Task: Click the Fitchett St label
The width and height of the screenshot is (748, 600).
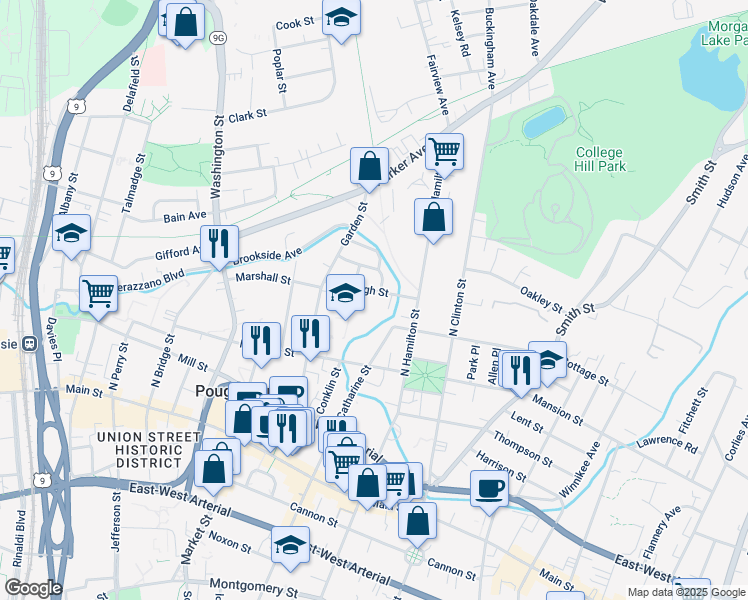Action: 693,411
